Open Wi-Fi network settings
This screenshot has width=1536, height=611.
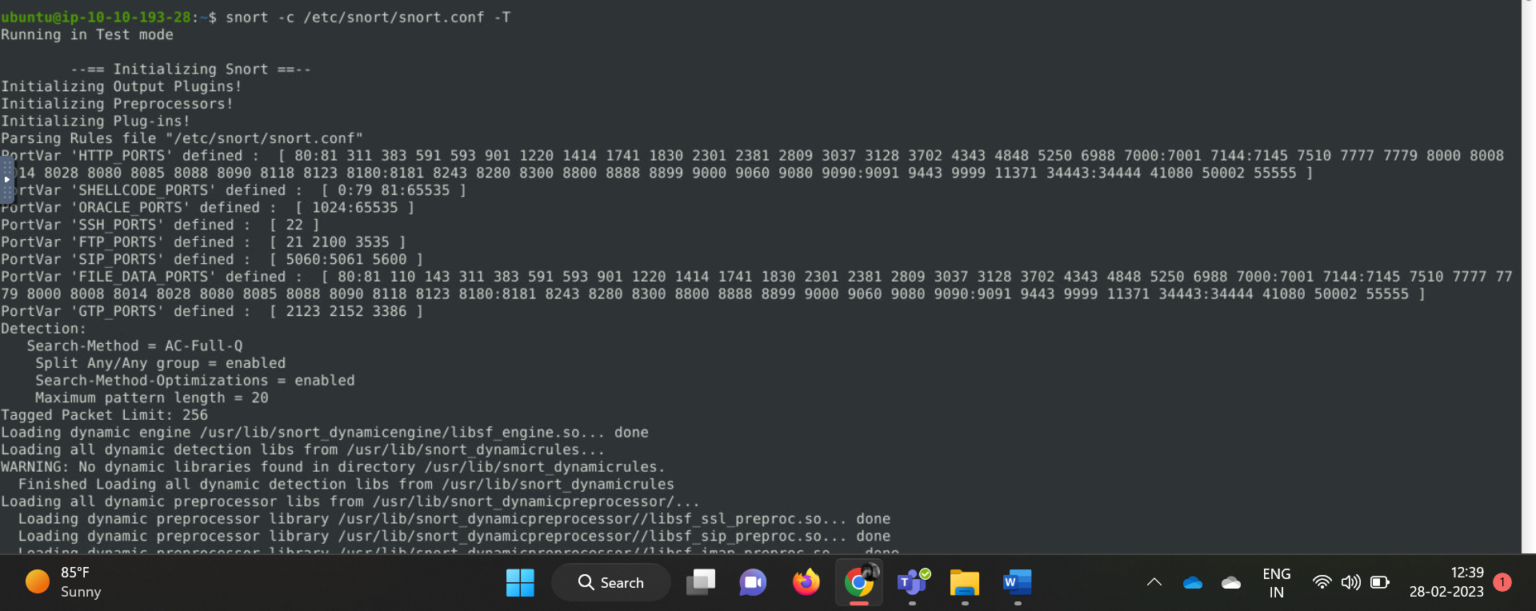pyautogui.click(x=1322, y=582)
